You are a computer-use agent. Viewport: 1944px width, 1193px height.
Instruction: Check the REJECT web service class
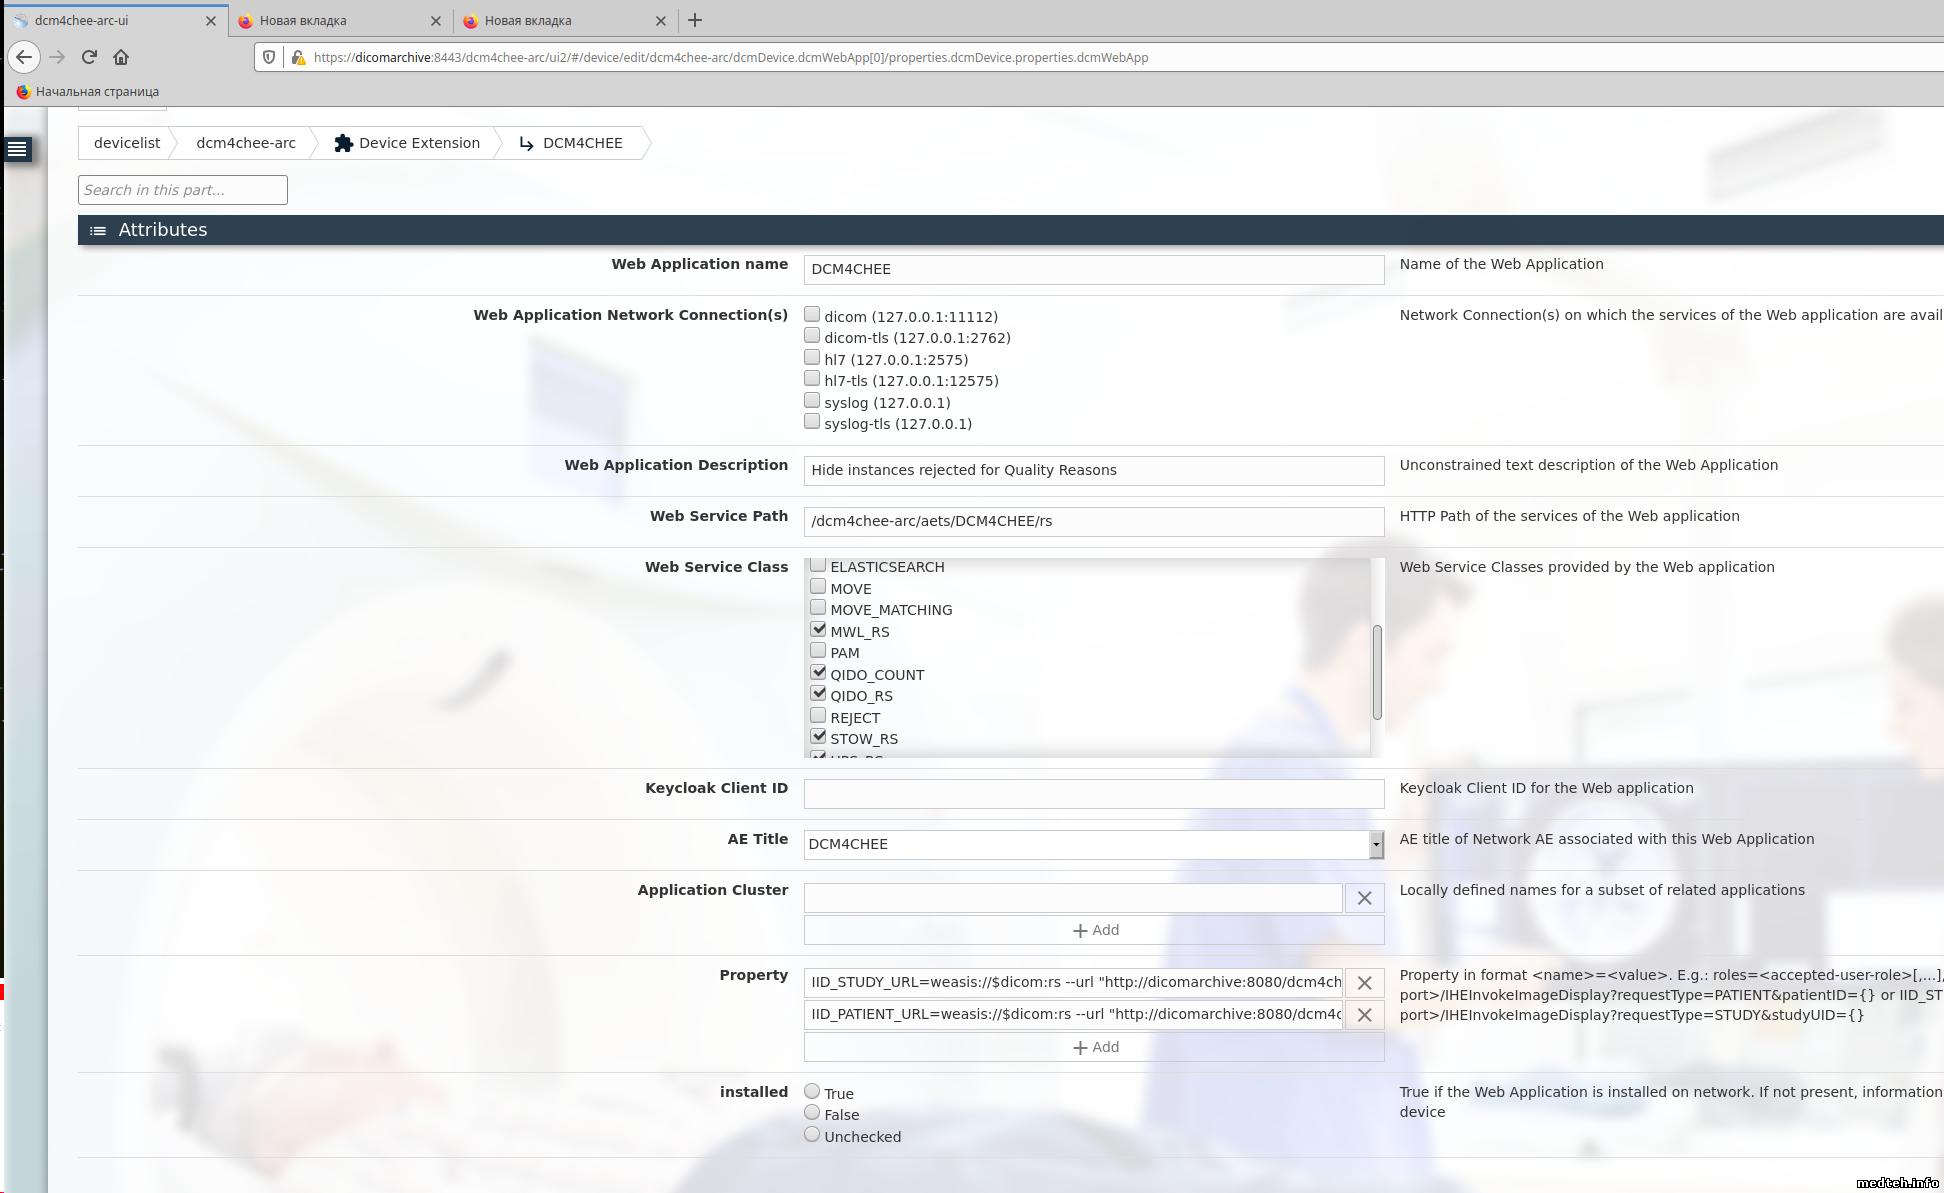pyautogui.click(x=818, y=716)
